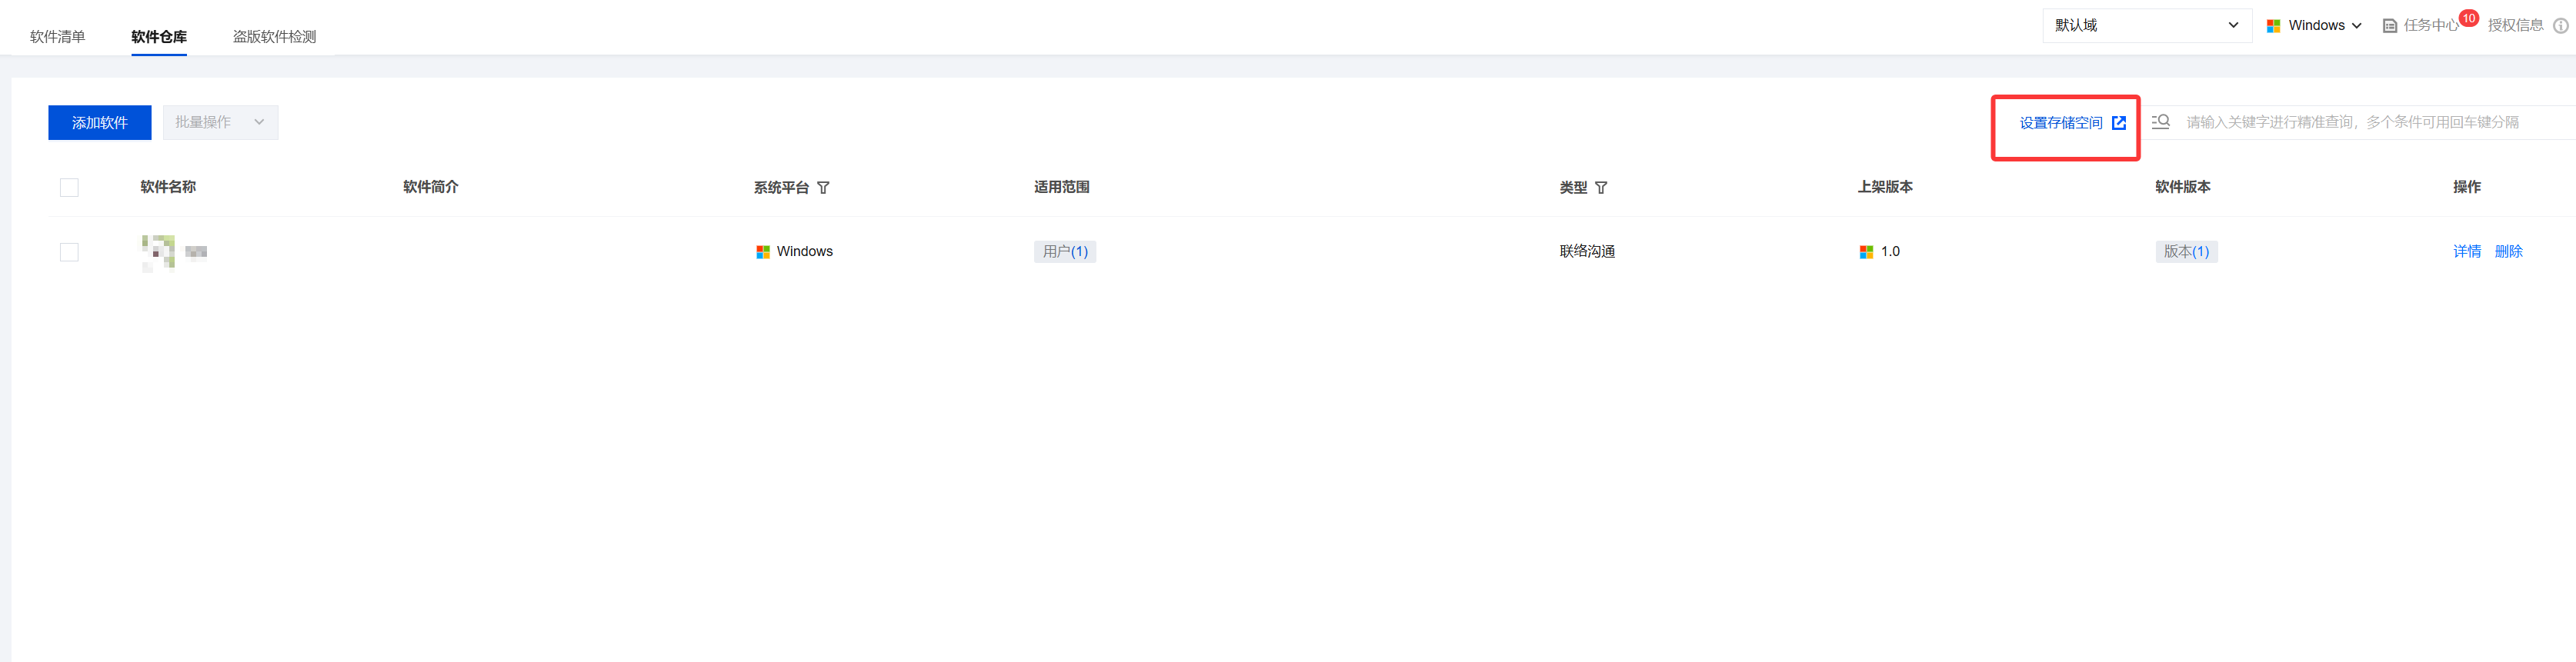
Task: Click the 联络沟通 type cell
Action: [x=1587, y=252]
